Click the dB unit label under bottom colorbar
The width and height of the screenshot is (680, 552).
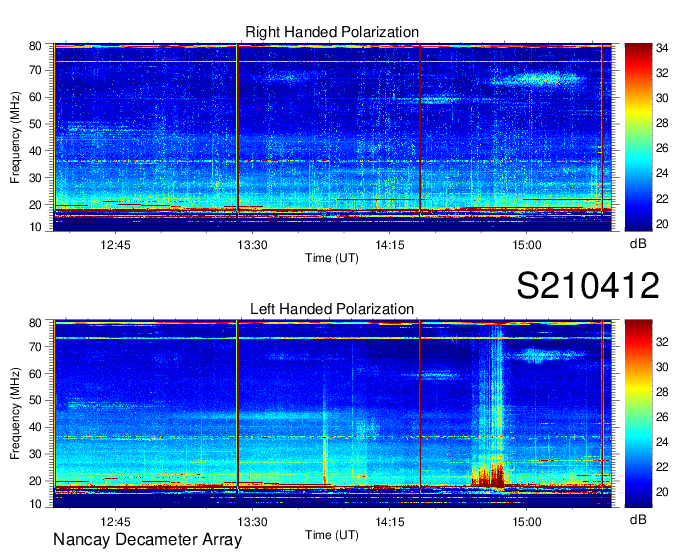point(638,519)
